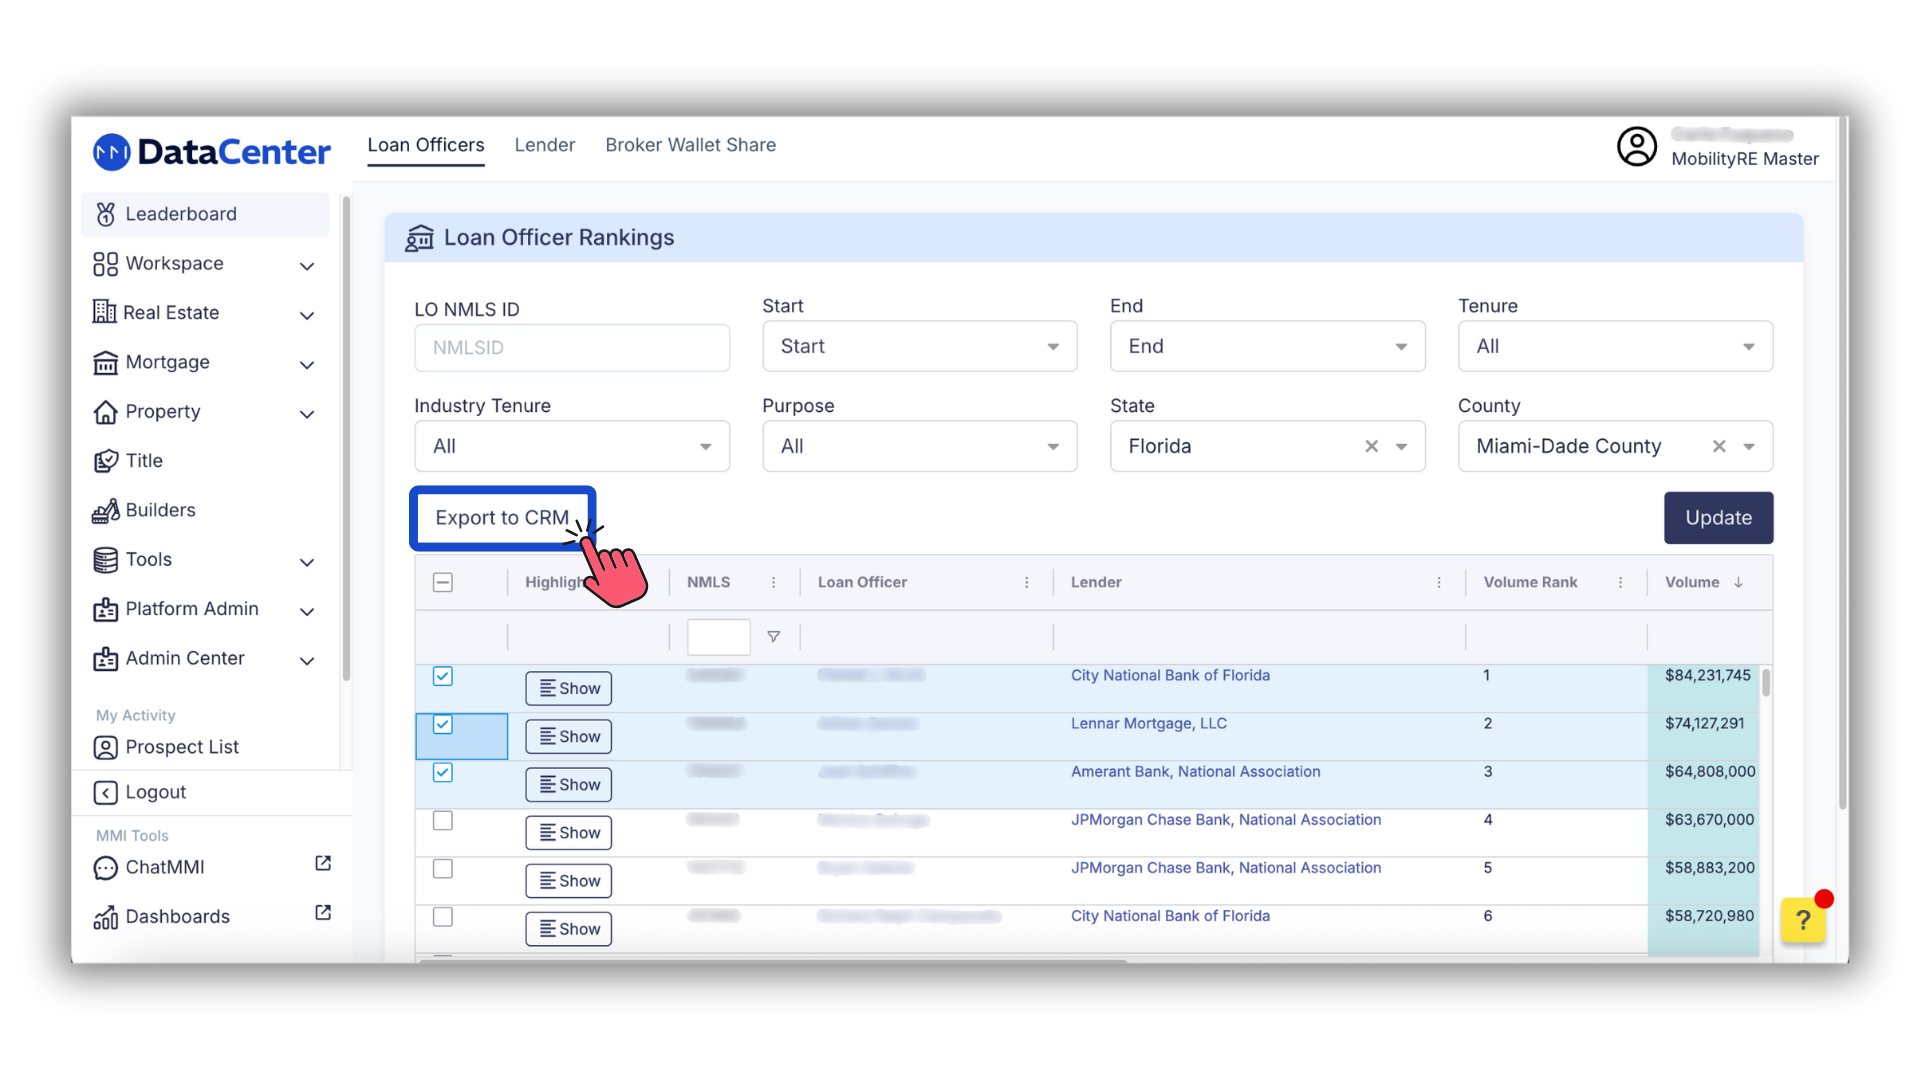This screenshot has height=1080, width=1920.
Task: Open ChatMMI external link icon
Action: [x=323, y=863]
